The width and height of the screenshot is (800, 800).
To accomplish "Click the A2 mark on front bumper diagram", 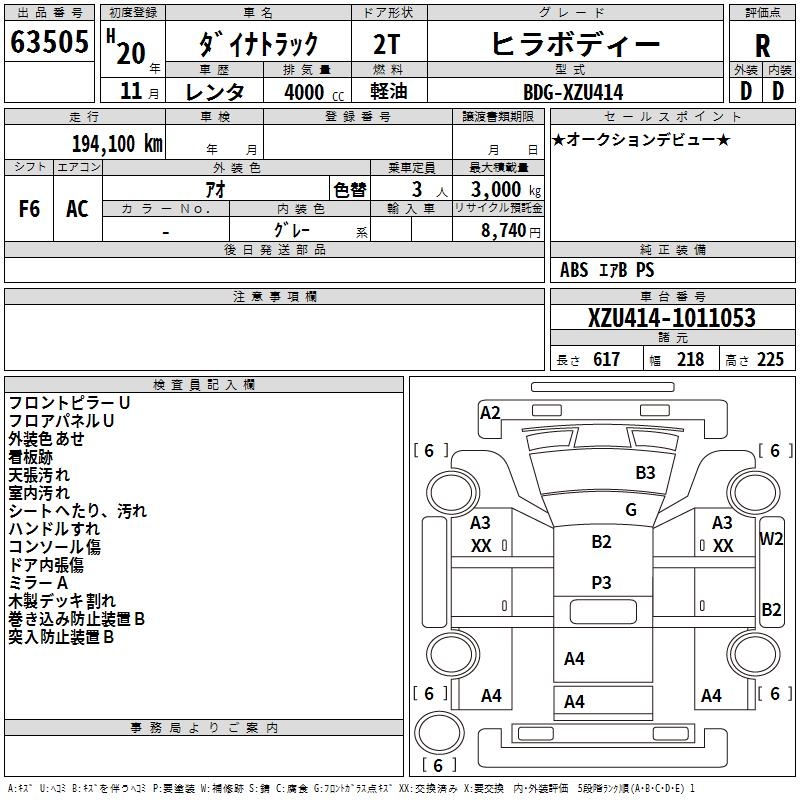I will click(490, 413).
